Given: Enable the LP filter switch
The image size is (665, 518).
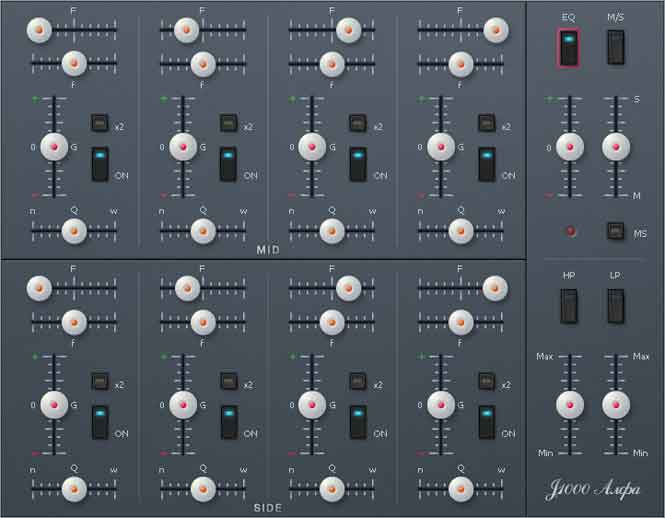Looking at the screenshot, I should (x=615, y=306).
